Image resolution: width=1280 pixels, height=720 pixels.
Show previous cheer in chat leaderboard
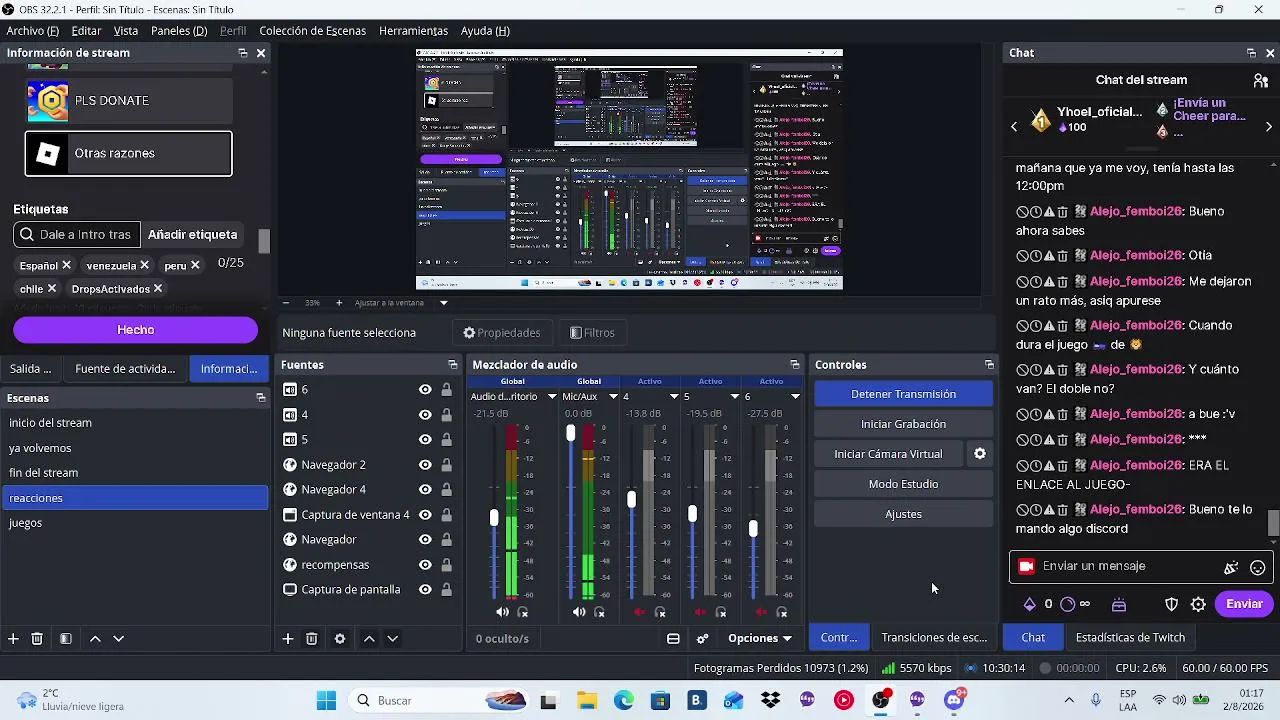click(x=1014, y=127)
